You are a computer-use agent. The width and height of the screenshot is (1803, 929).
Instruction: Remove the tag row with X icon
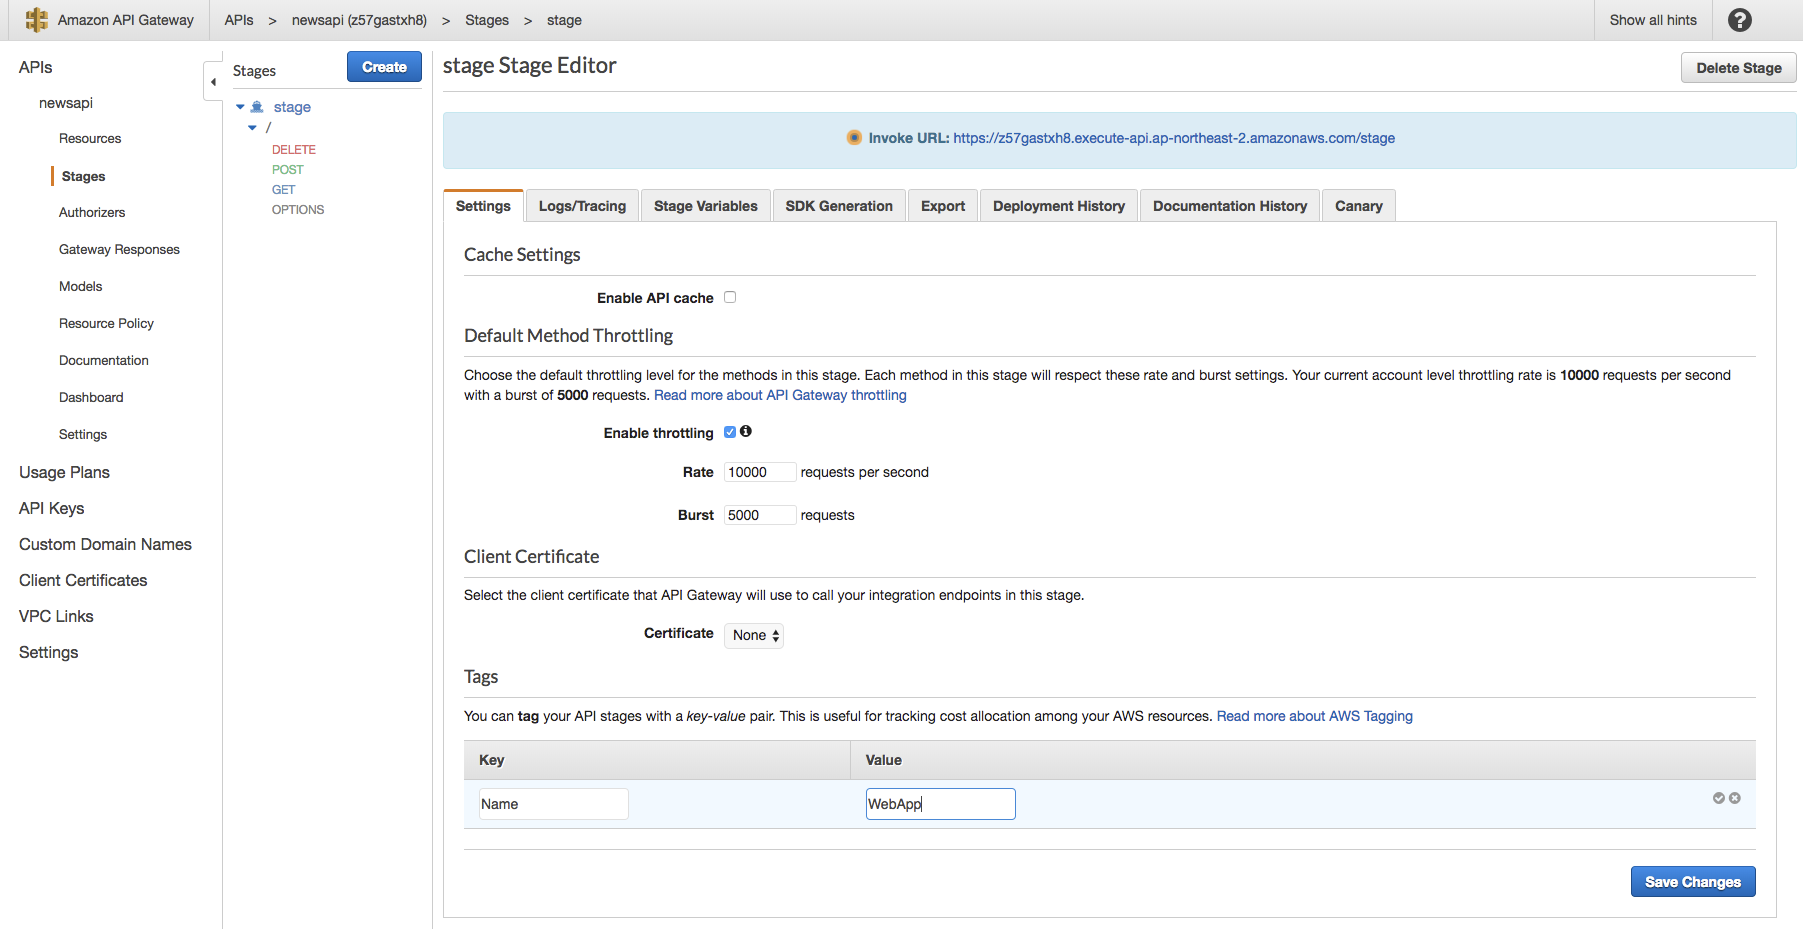pos(1735,798)
